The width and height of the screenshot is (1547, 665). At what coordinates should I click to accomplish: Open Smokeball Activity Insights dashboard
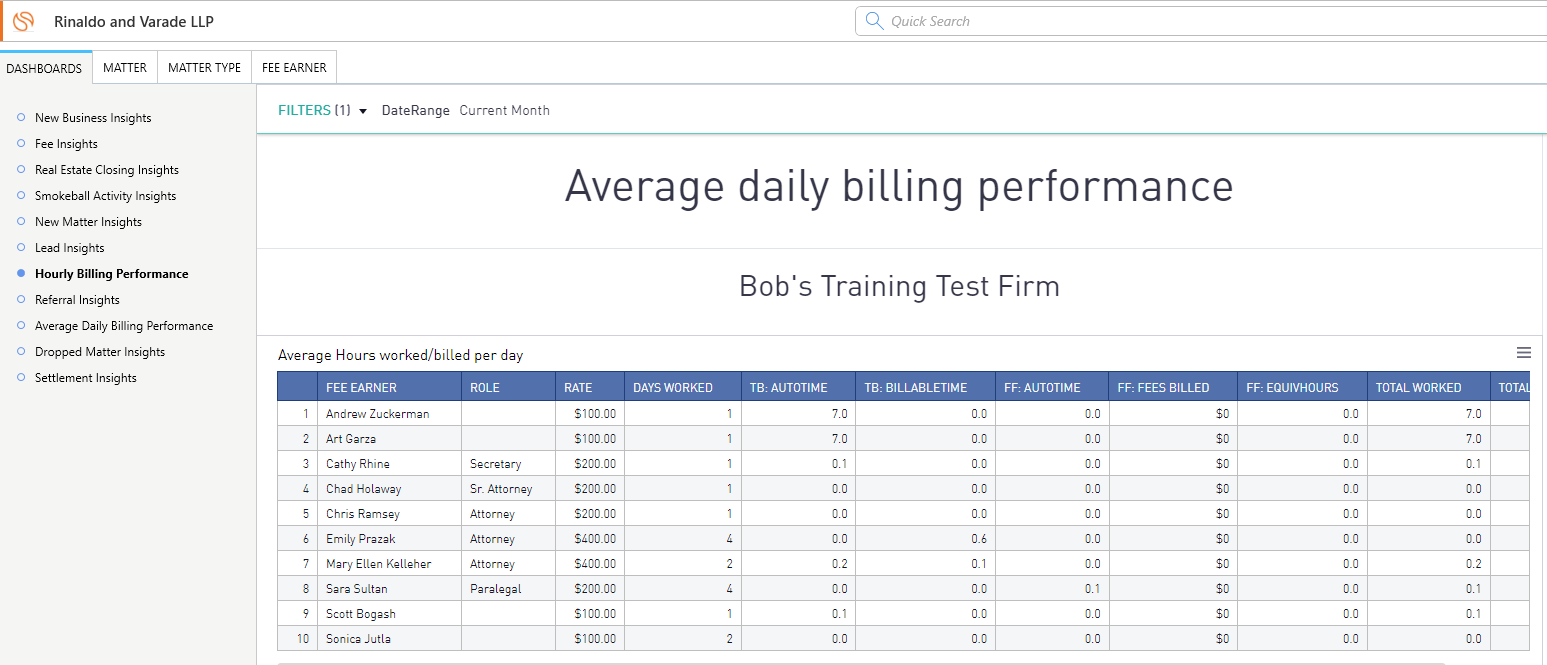pos(105,196)
